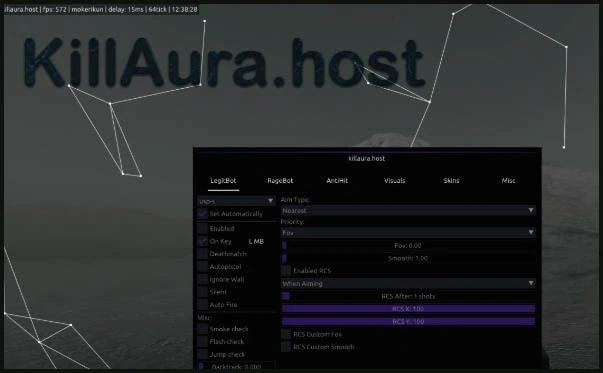Turn on the Auto Fire checkbox

pos(202,305)
